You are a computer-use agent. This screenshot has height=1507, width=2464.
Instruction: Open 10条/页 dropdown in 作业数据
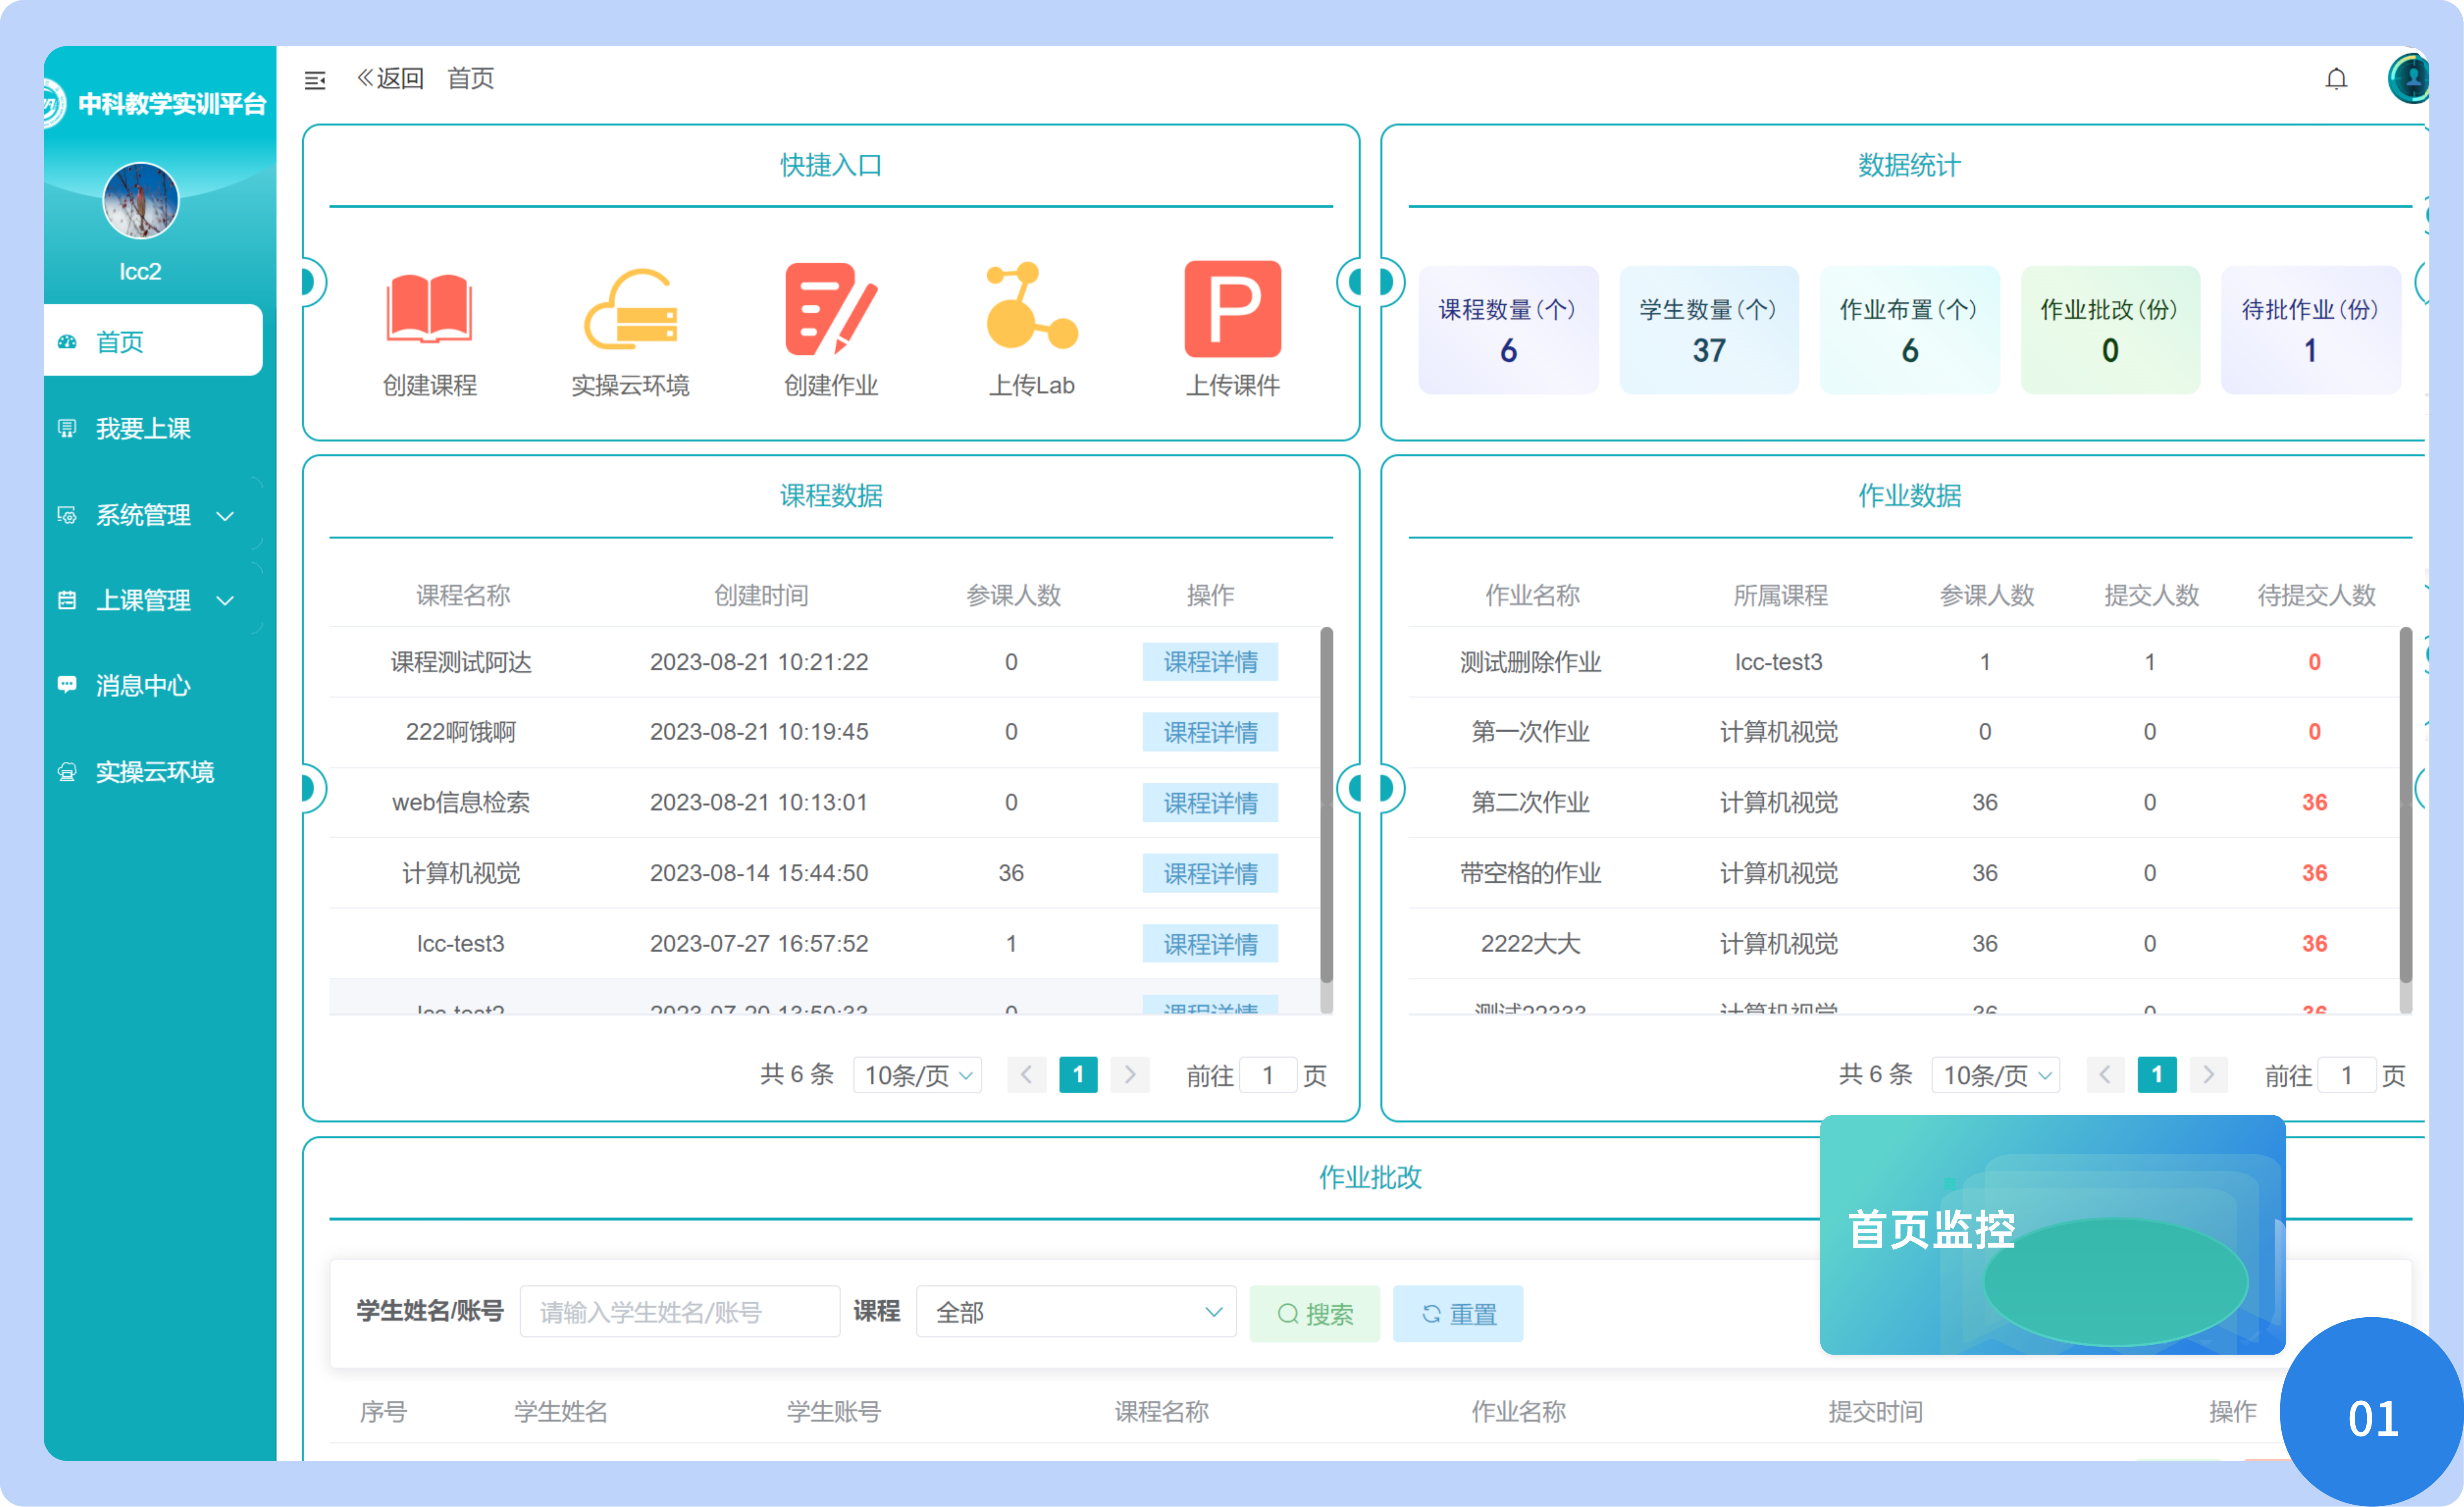pyautogui.click(x=1996, y=1075)
